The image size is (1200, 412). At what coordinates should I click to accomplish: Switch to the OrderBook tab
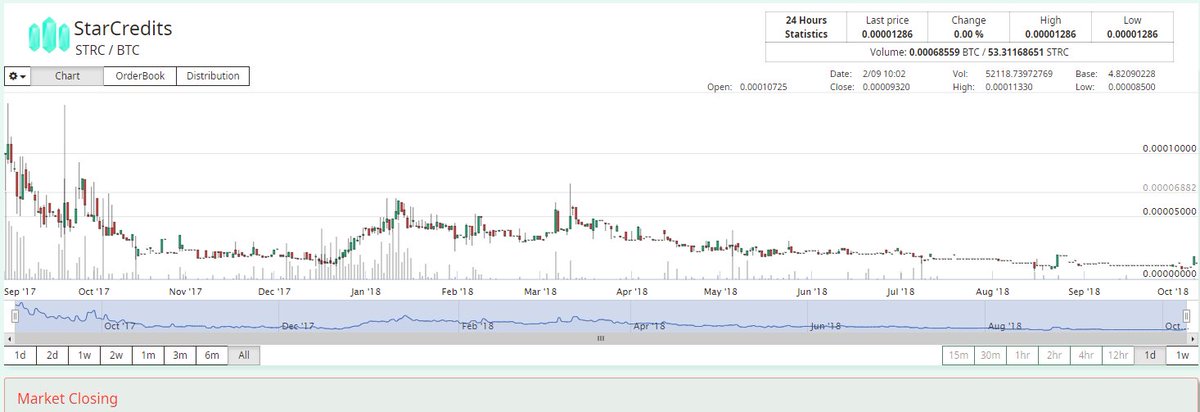click(140, 76)
